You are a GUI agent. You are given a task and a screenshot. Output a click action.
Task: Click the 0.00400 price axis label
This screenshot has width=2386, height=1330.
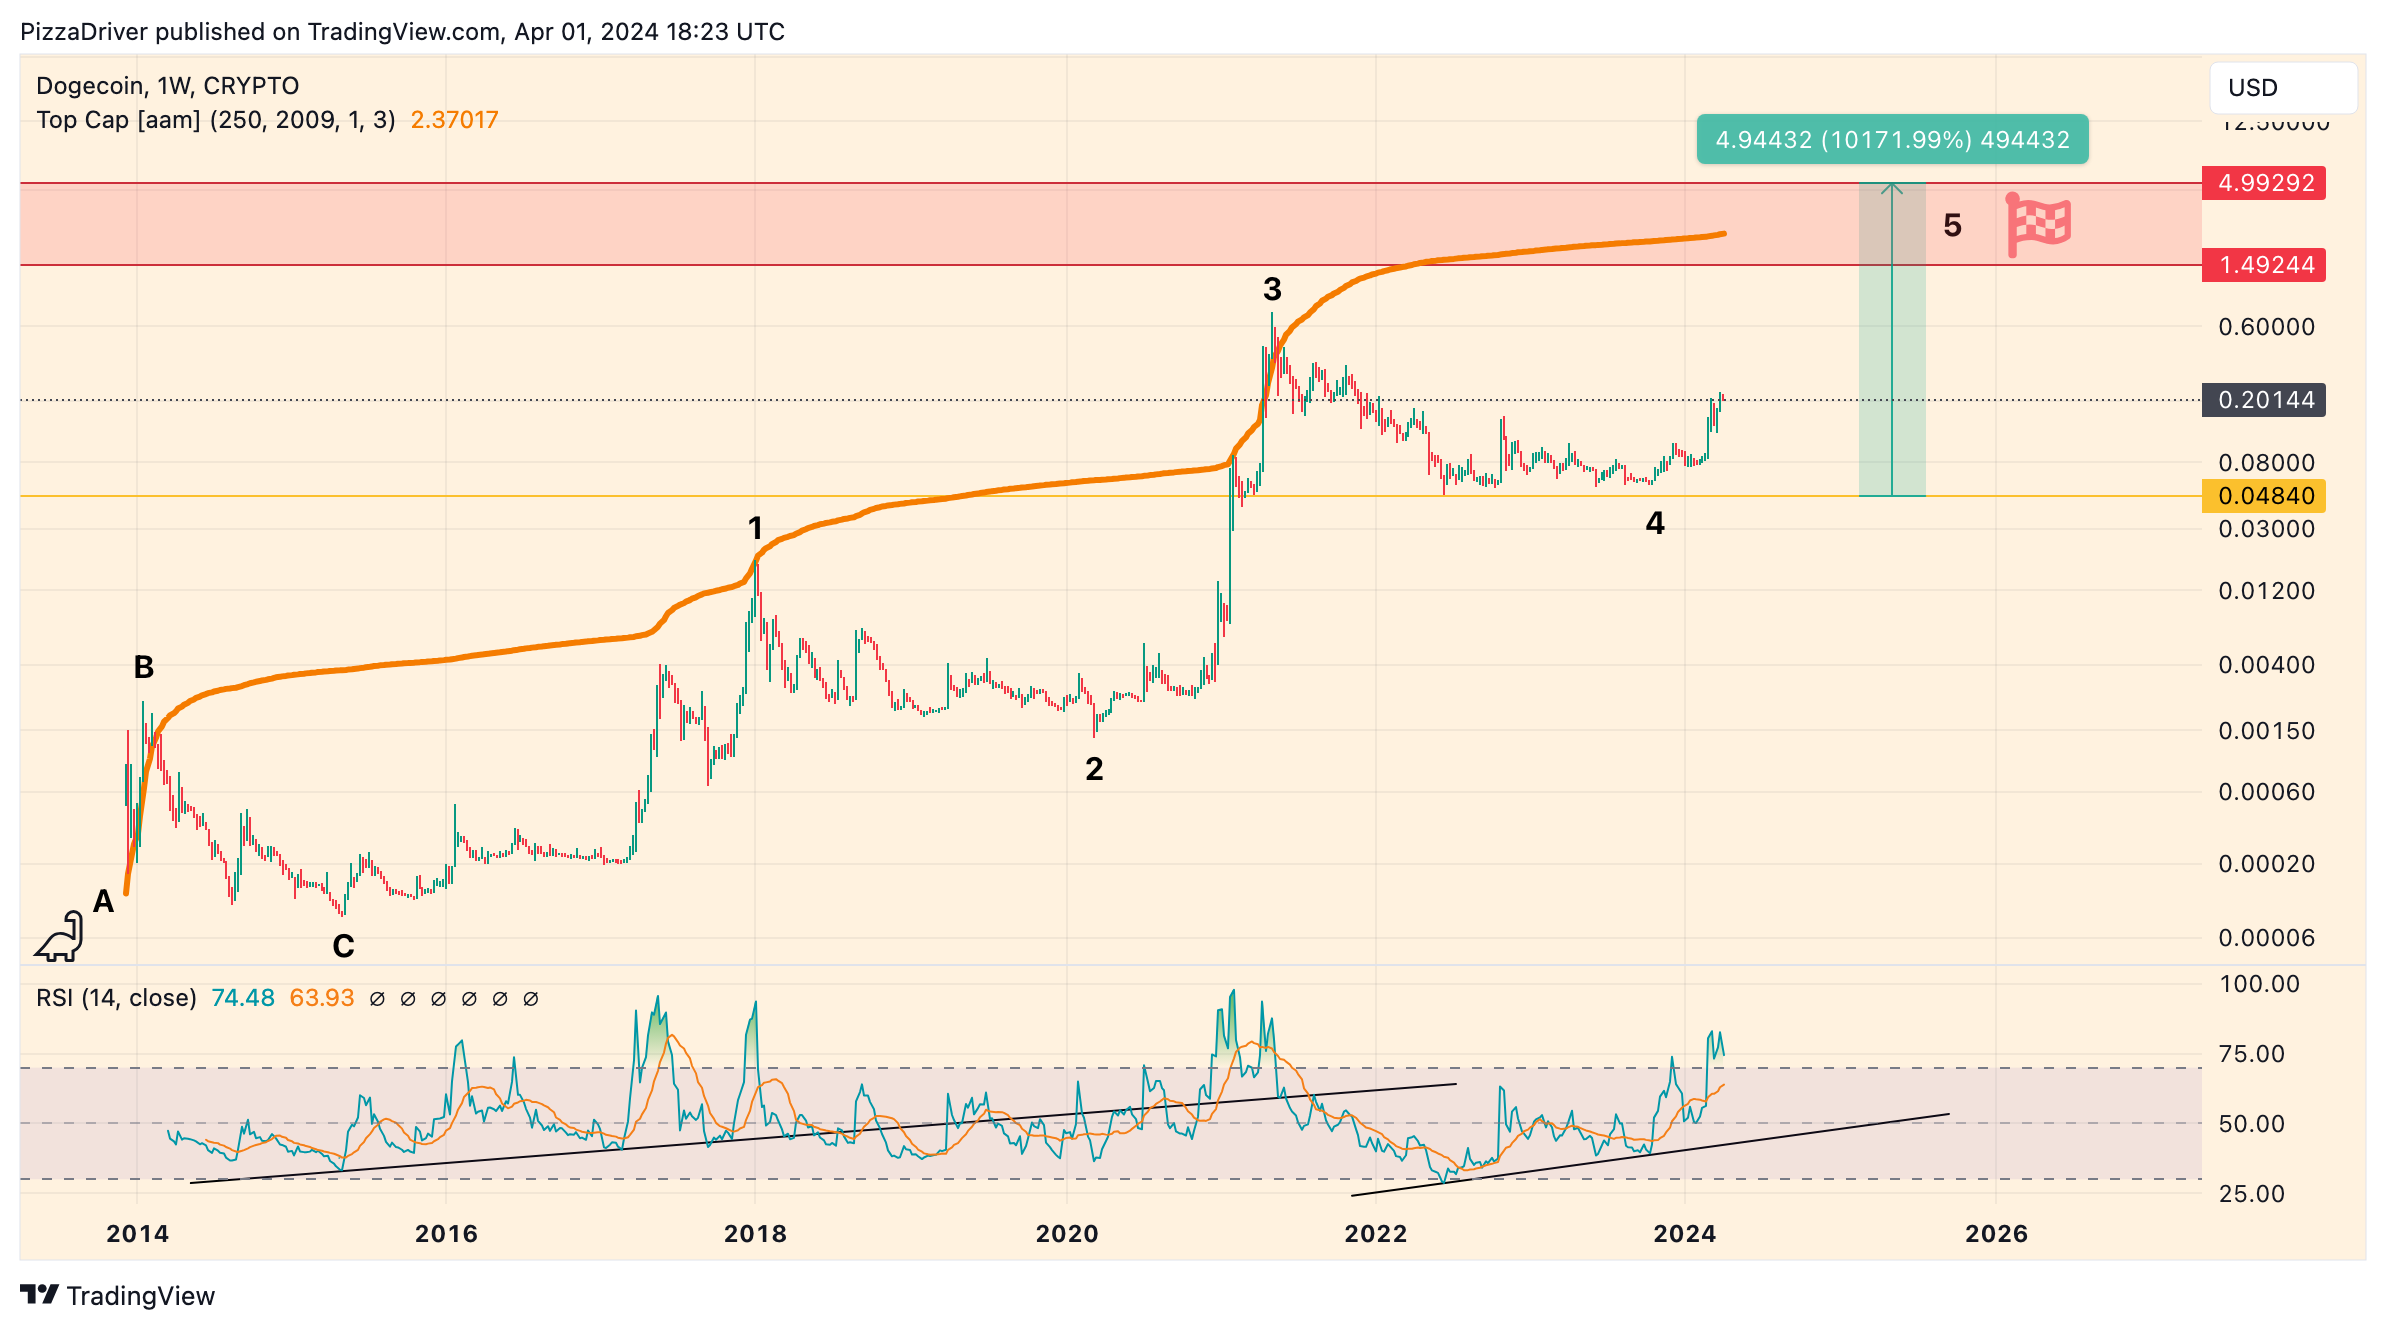2267,665
